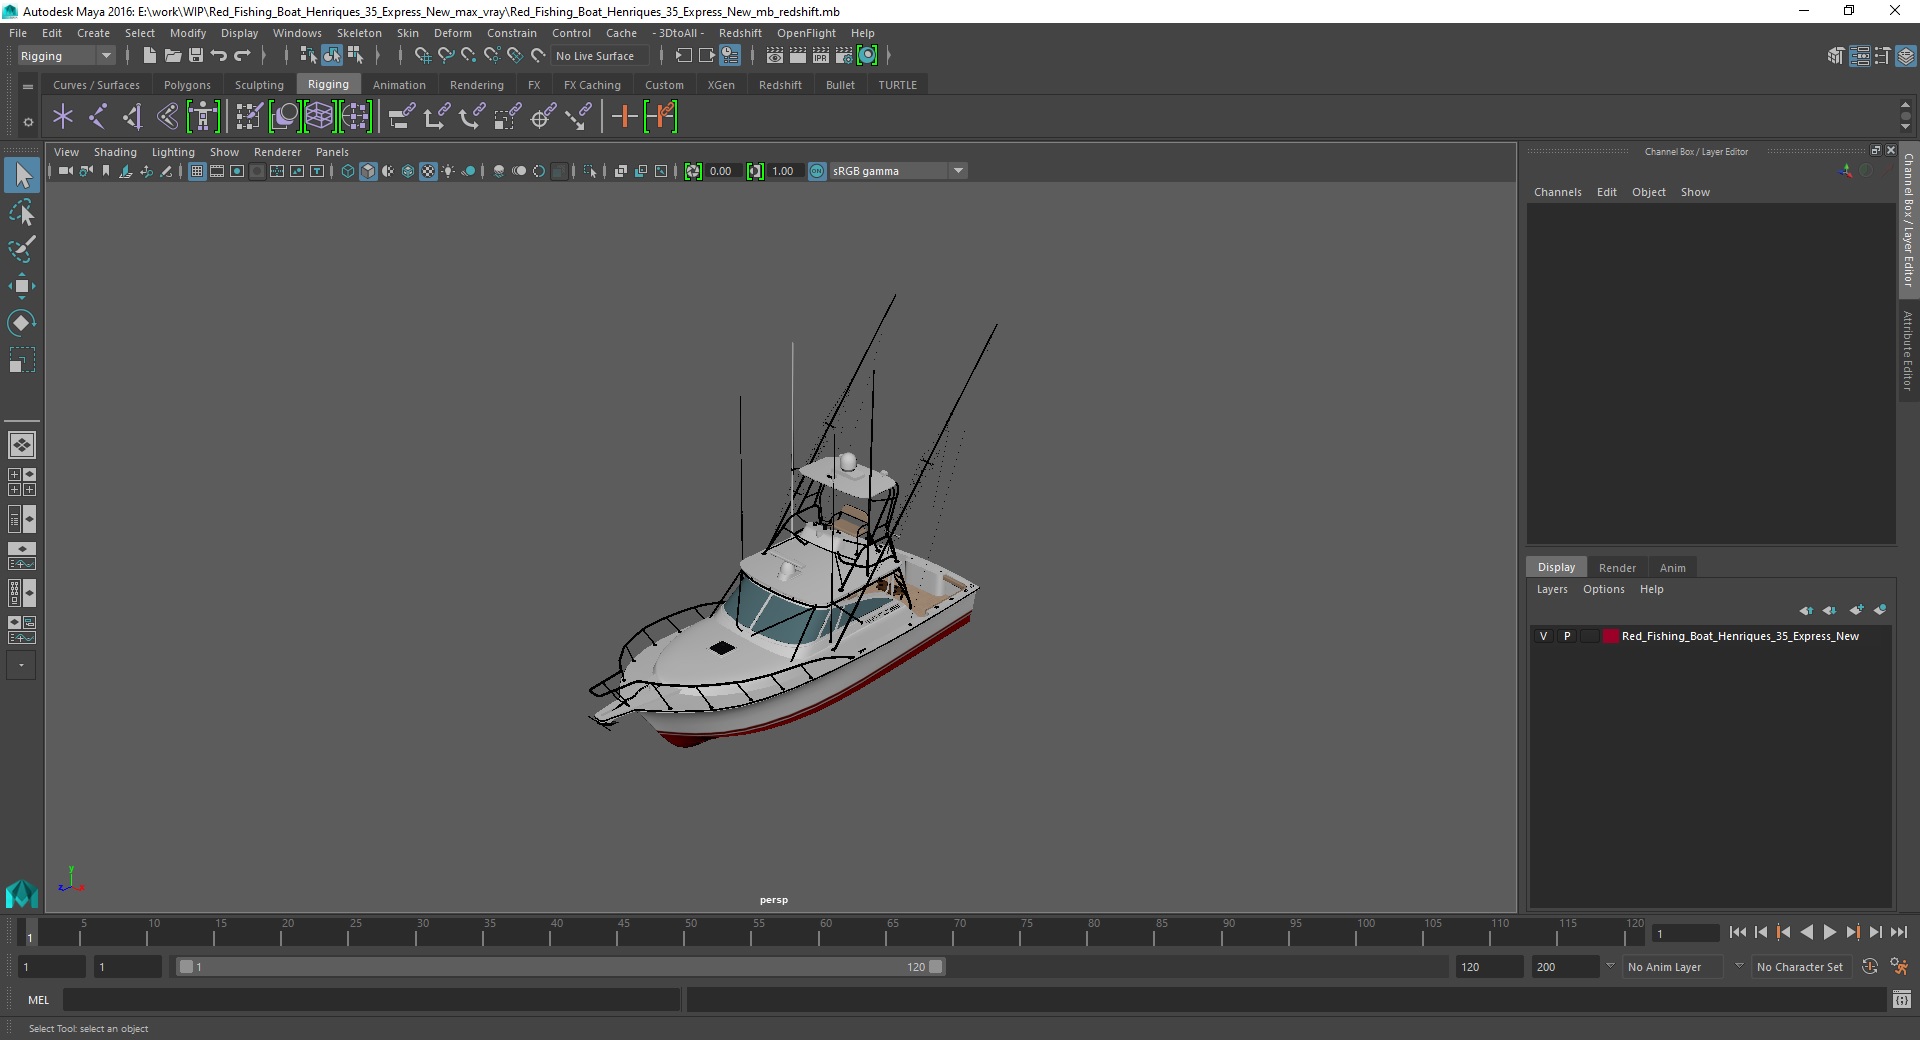Image resolution: width=1920 pixels, height=1040 pixels.
Task: Select the arrow Select tool in toolbox
Action: pos(22,175)
